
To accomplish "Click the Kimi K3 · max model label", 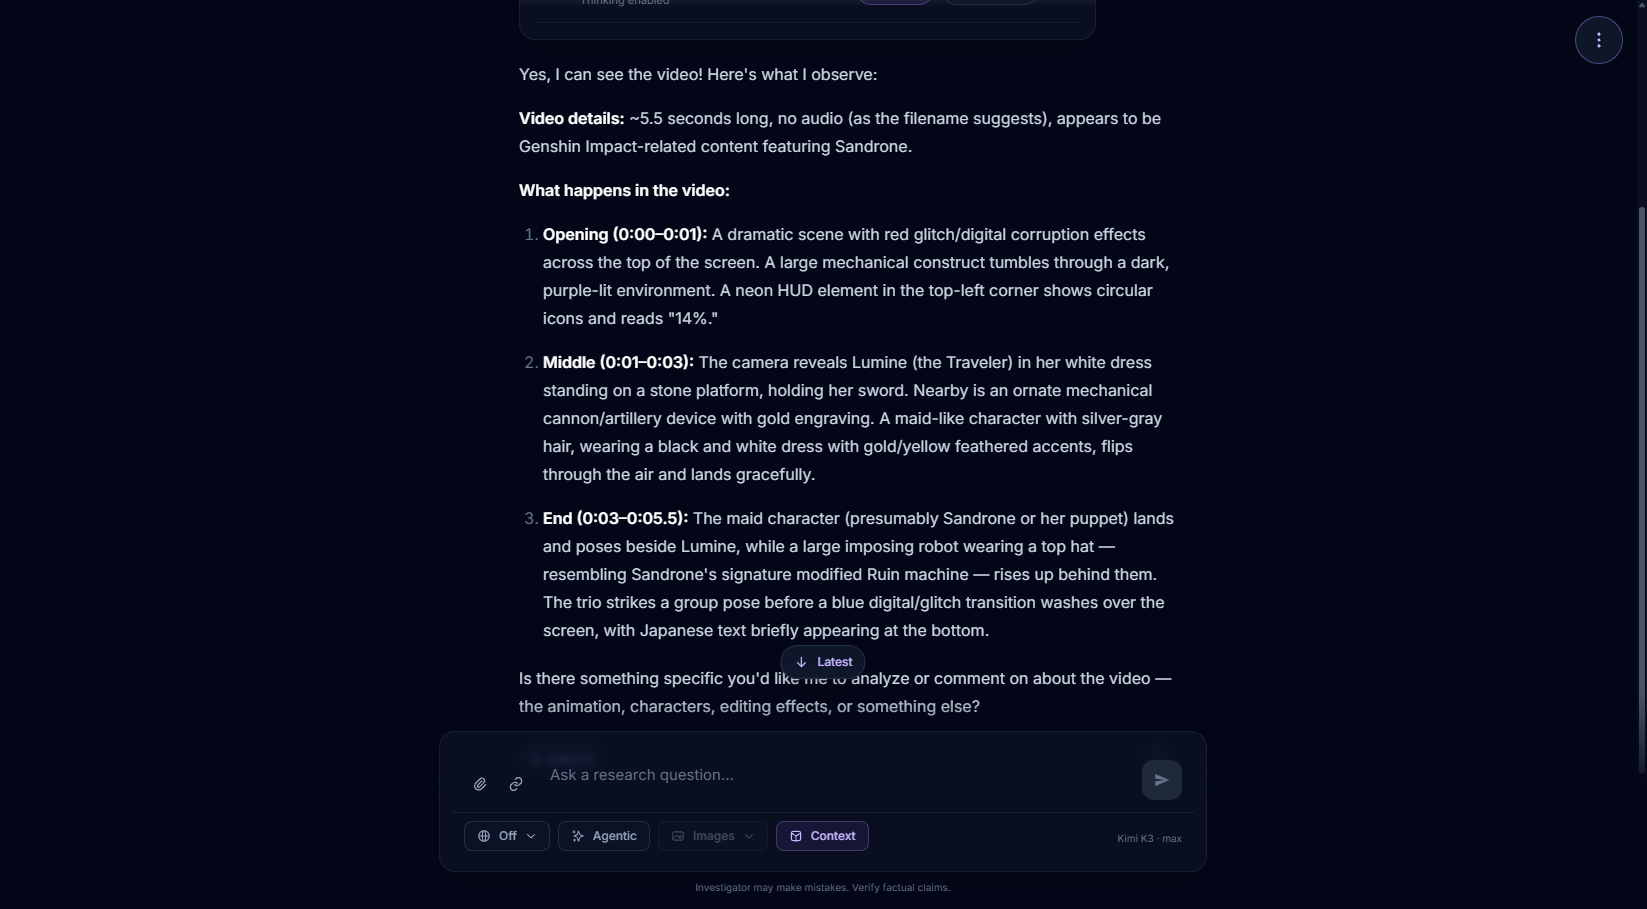I will click(x=1149, y=838).
